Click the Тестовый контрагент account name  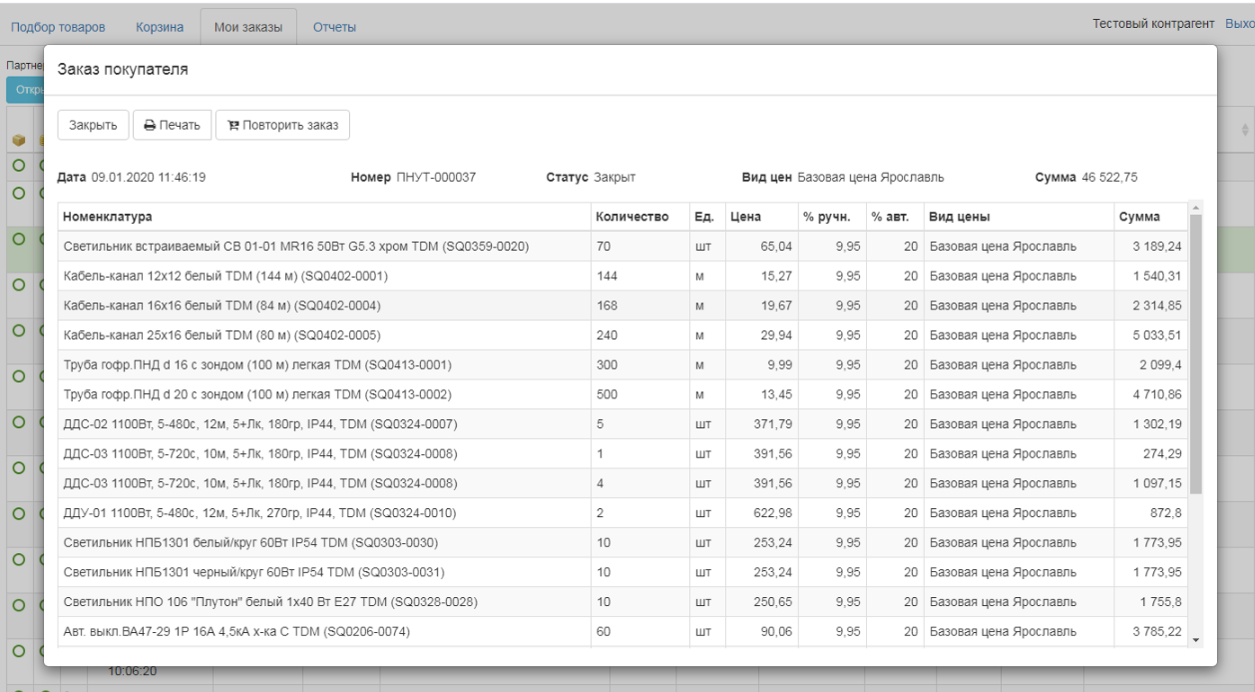(x=1153, y=24)
